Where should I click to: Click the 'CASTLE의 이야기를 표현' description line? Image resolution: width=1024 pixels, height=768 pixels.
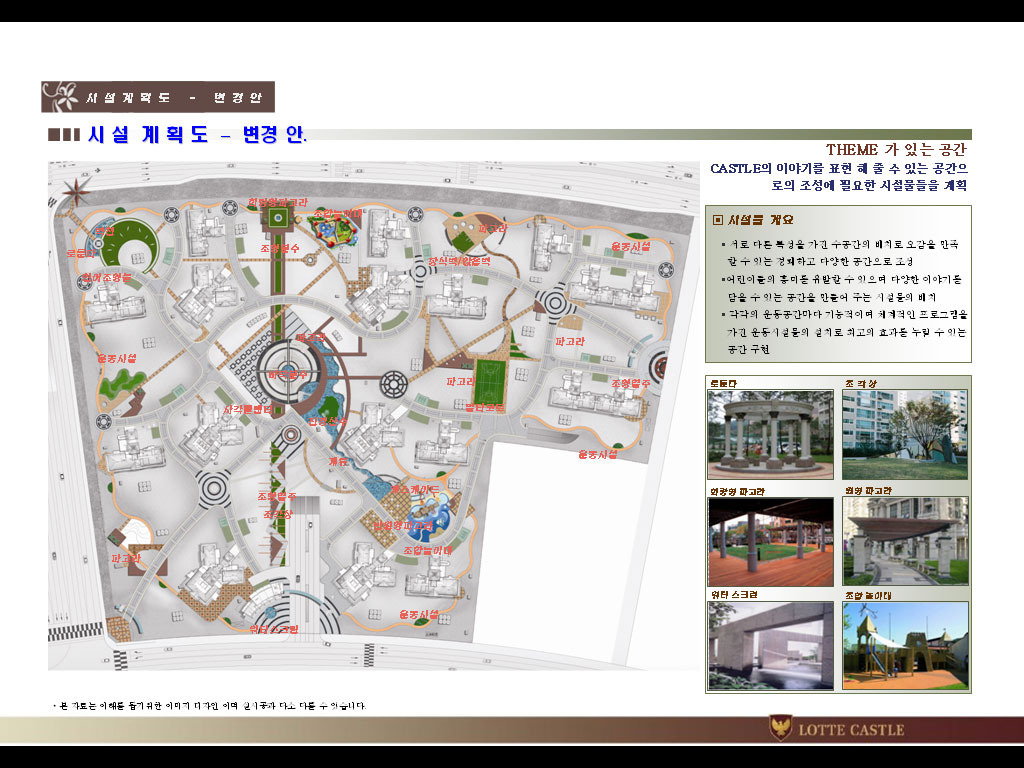pyautogui.click(x=839, y=168)
